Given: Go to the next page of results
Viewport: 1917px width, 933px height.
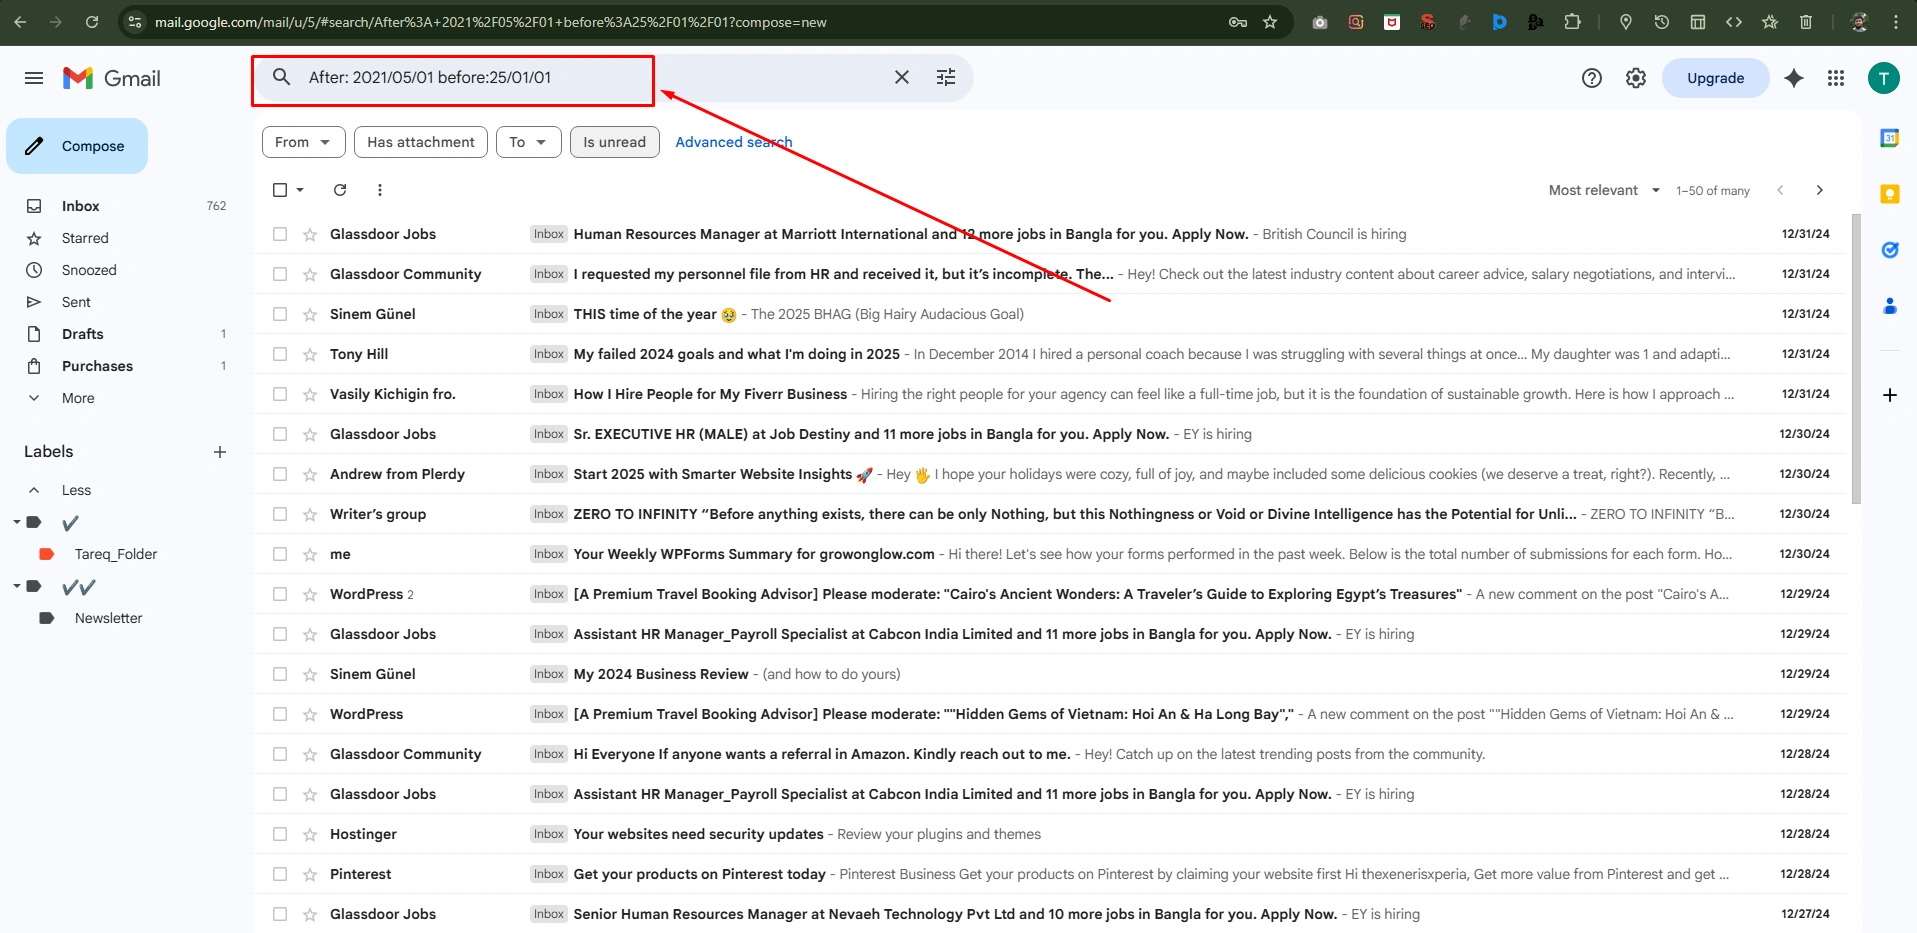Looking at the screenshot, I should [1820, 190].
